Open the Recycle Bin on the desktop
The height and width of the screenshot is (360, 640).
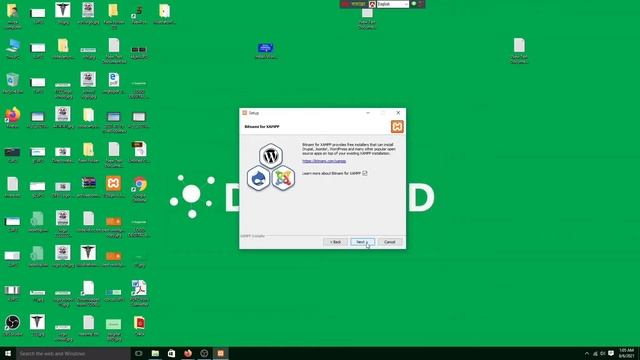[x=13, y=83]
